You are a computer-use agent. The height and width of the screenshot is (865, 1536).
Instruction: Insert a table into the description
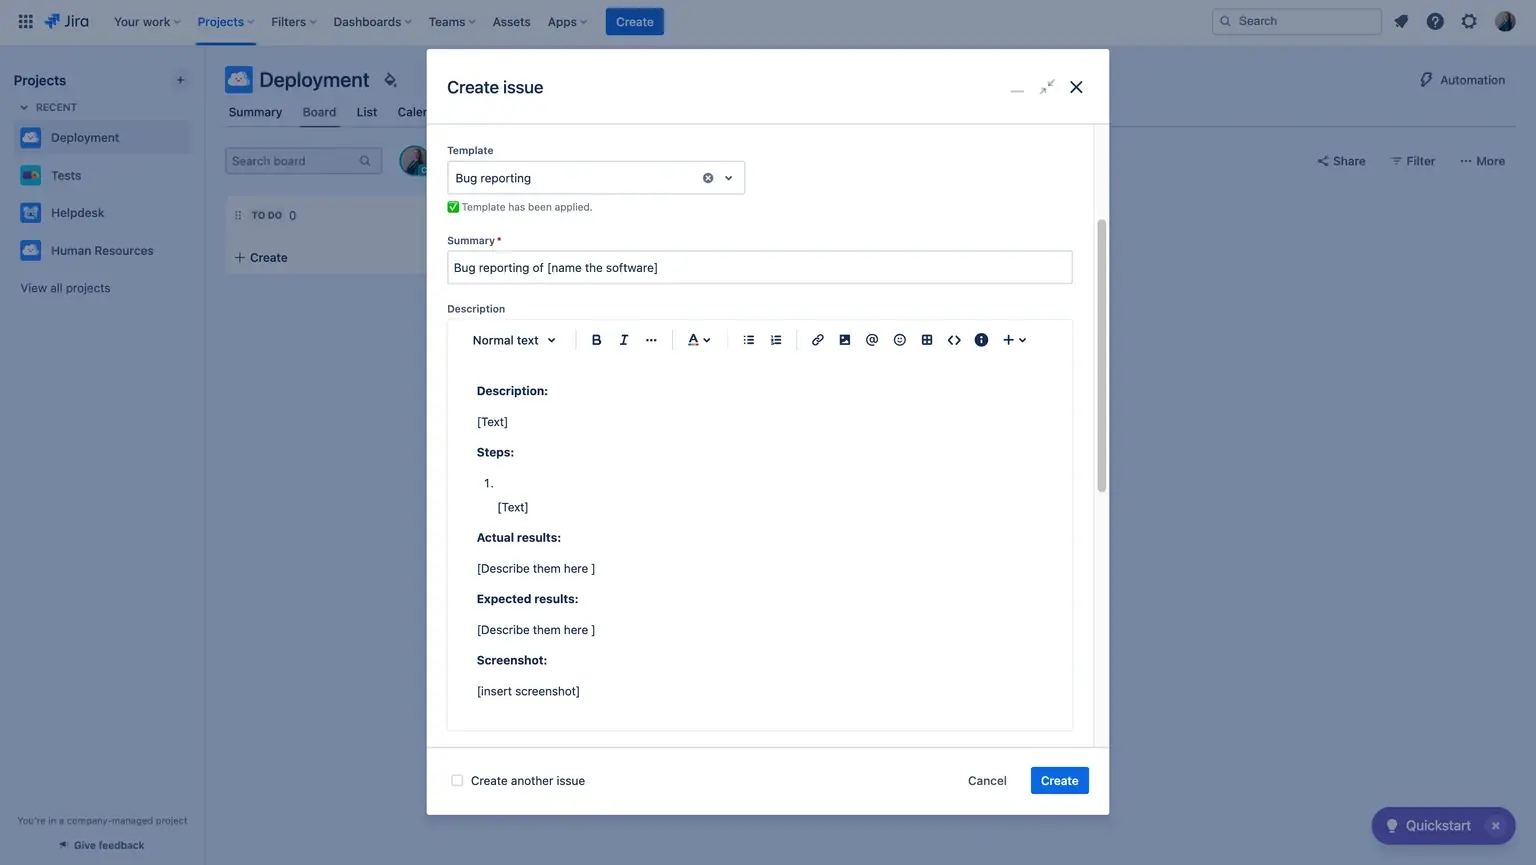click(x=927, y=340)
